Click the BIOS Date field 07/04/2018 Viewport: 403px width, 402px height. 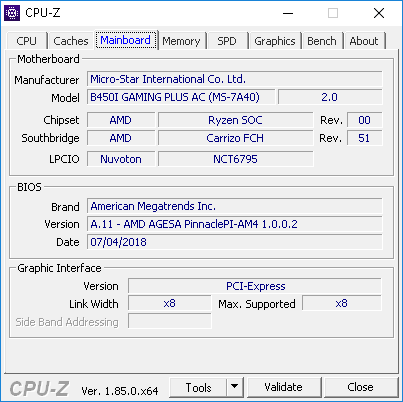point(235,242)
